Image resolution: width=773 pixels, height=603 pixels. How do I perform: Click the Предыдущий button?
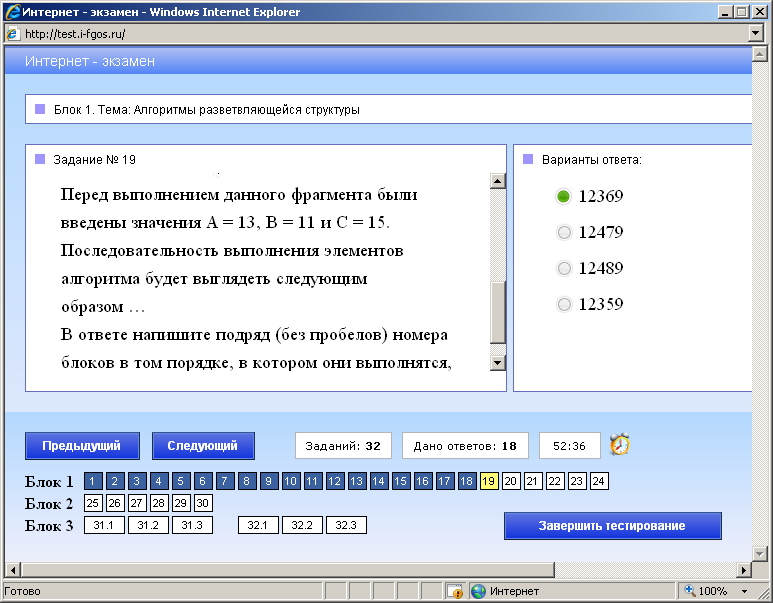click(x=82, y=446)
